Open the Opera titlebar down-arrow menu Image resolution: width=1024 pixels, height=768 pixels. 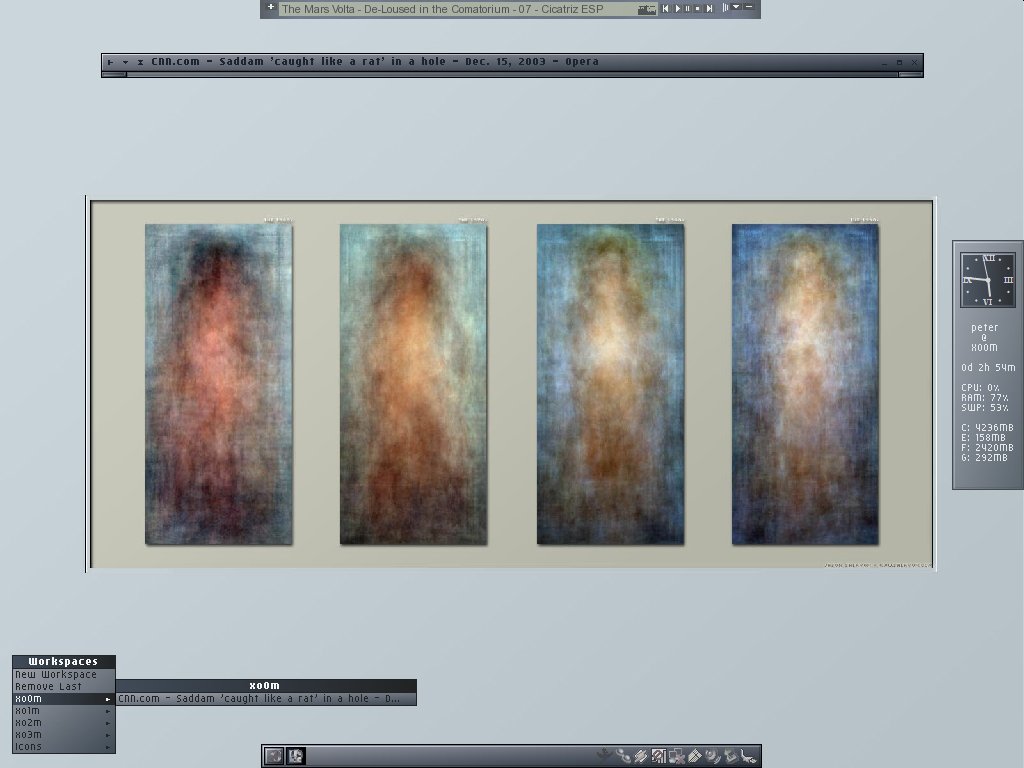125,63
